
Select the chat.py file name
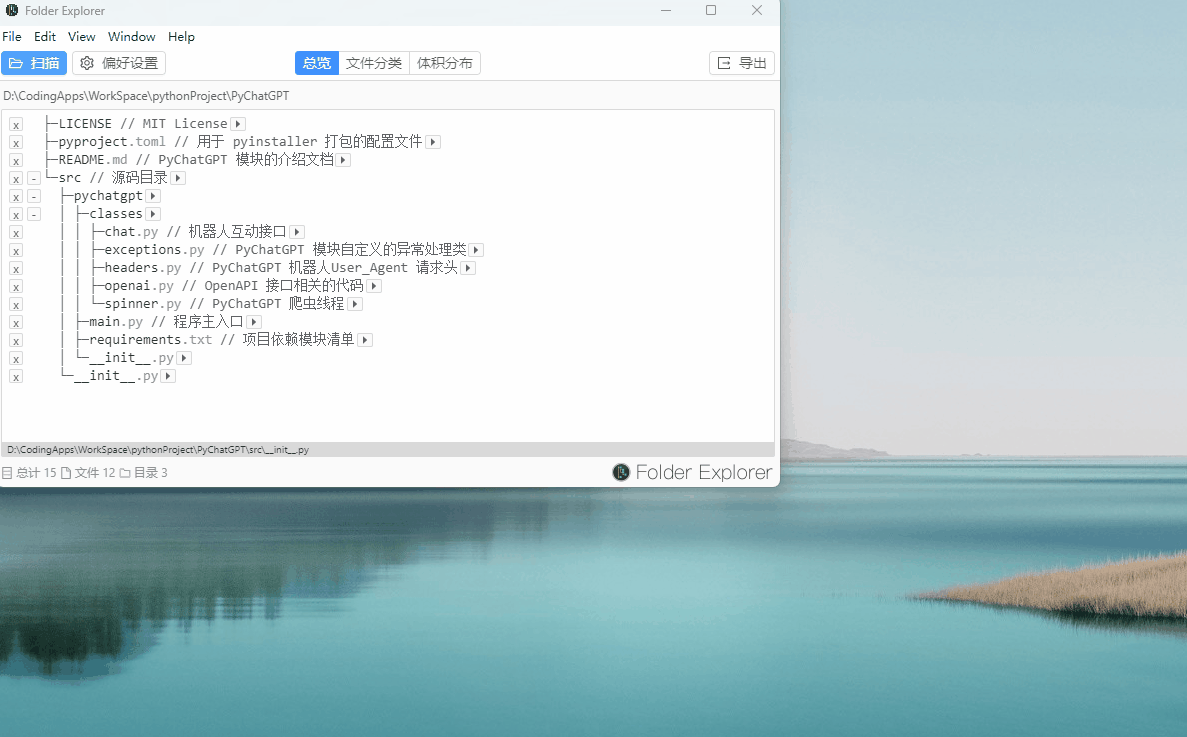click(x=132, y=232)
